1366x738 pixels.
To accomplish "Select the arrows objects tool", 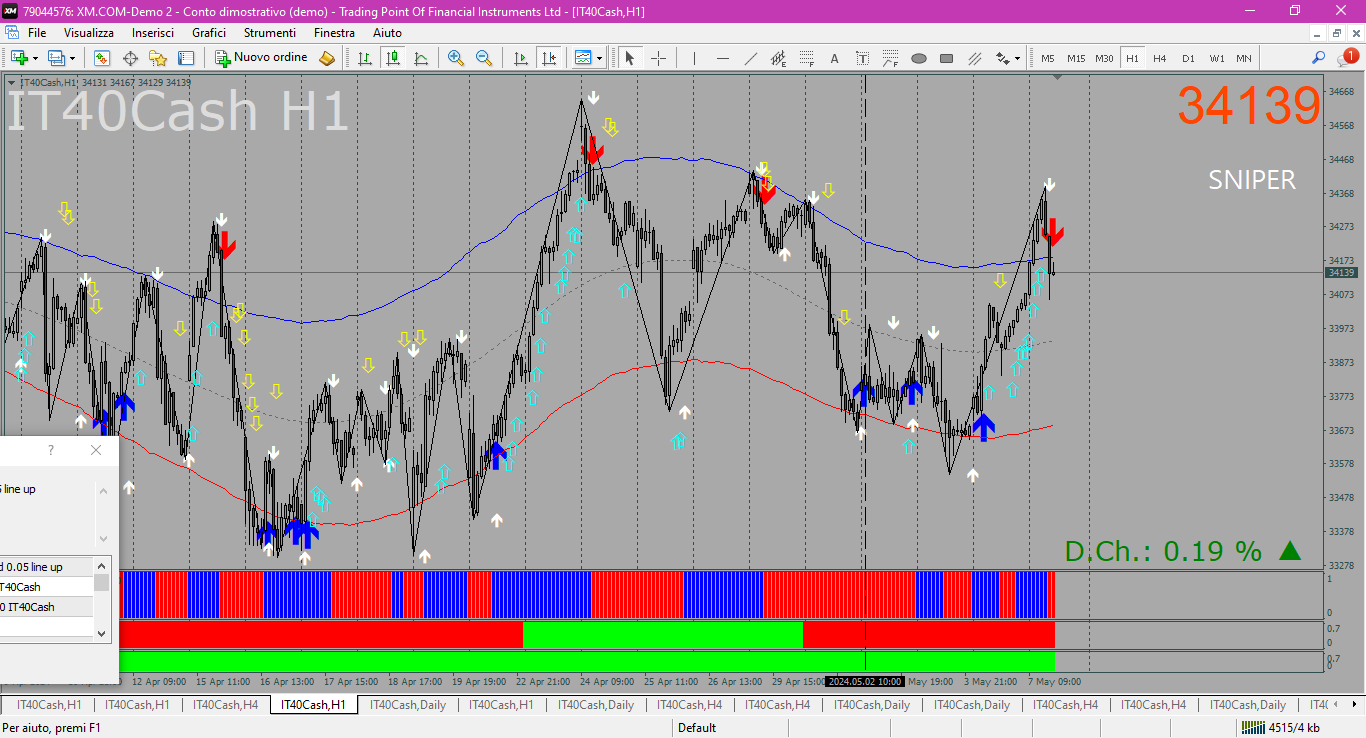I will pos(1002,58).
